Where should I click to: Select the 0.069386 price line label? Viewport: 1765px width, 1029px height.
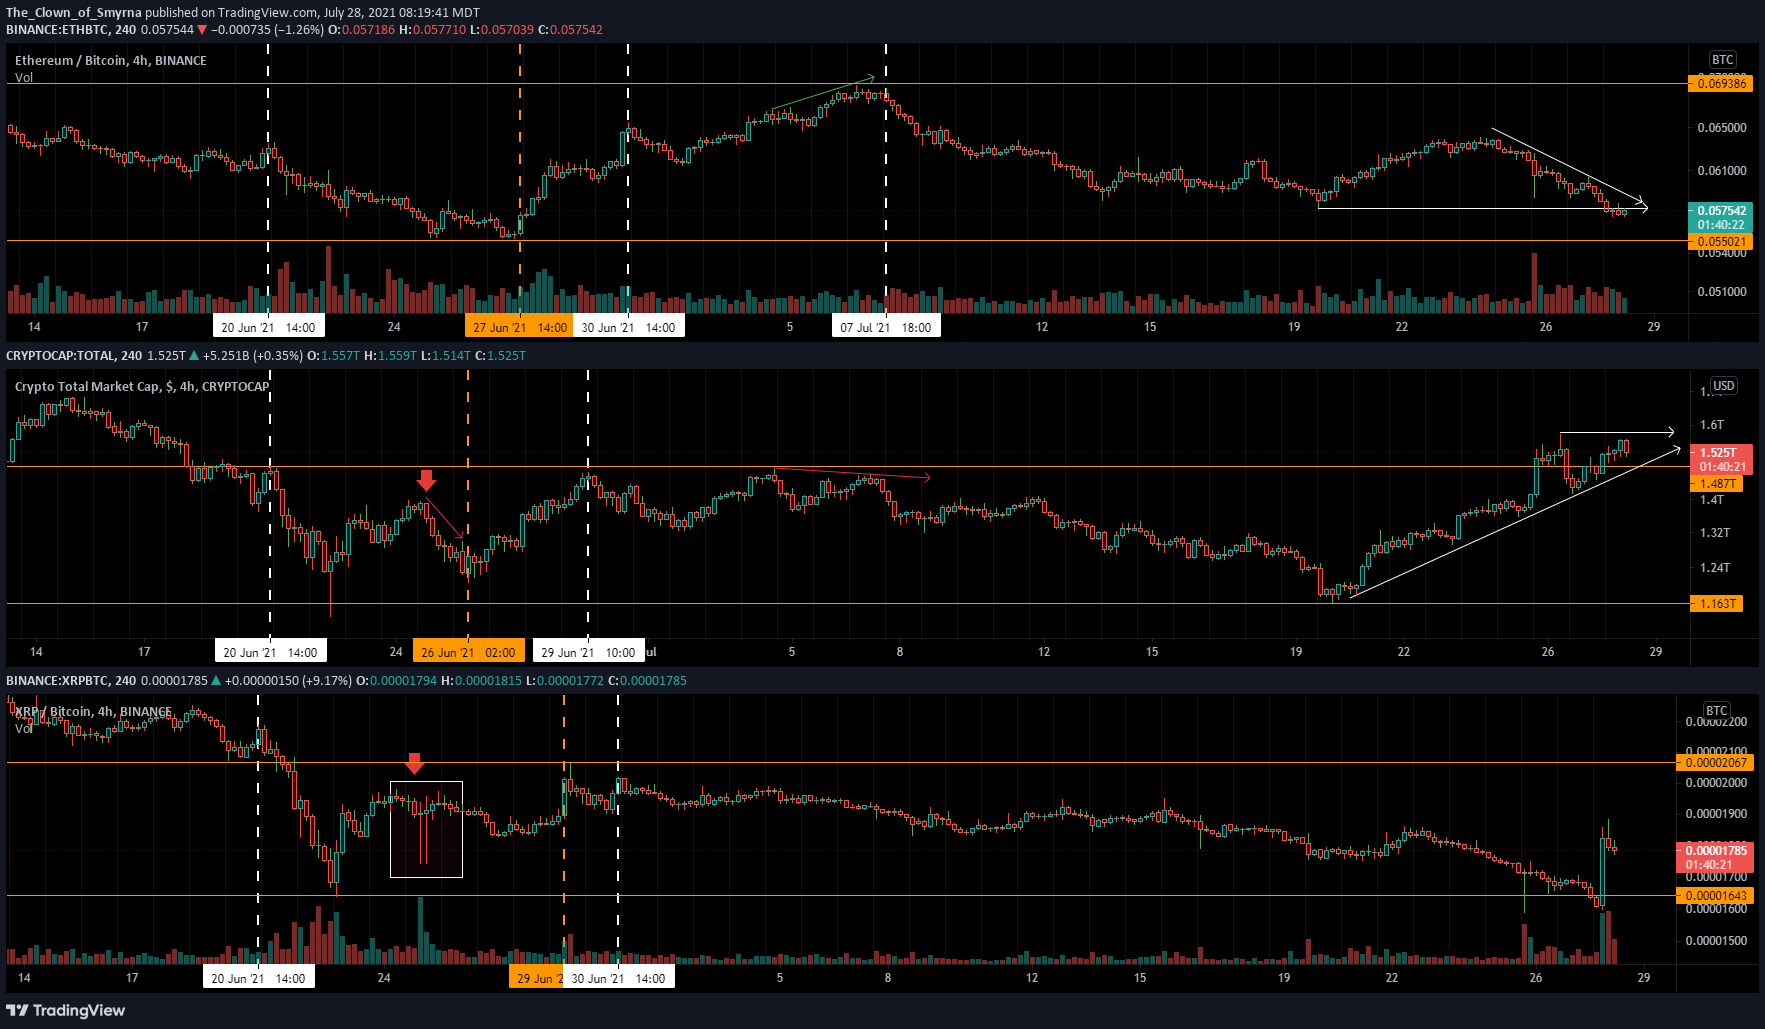click(1722, 83)
